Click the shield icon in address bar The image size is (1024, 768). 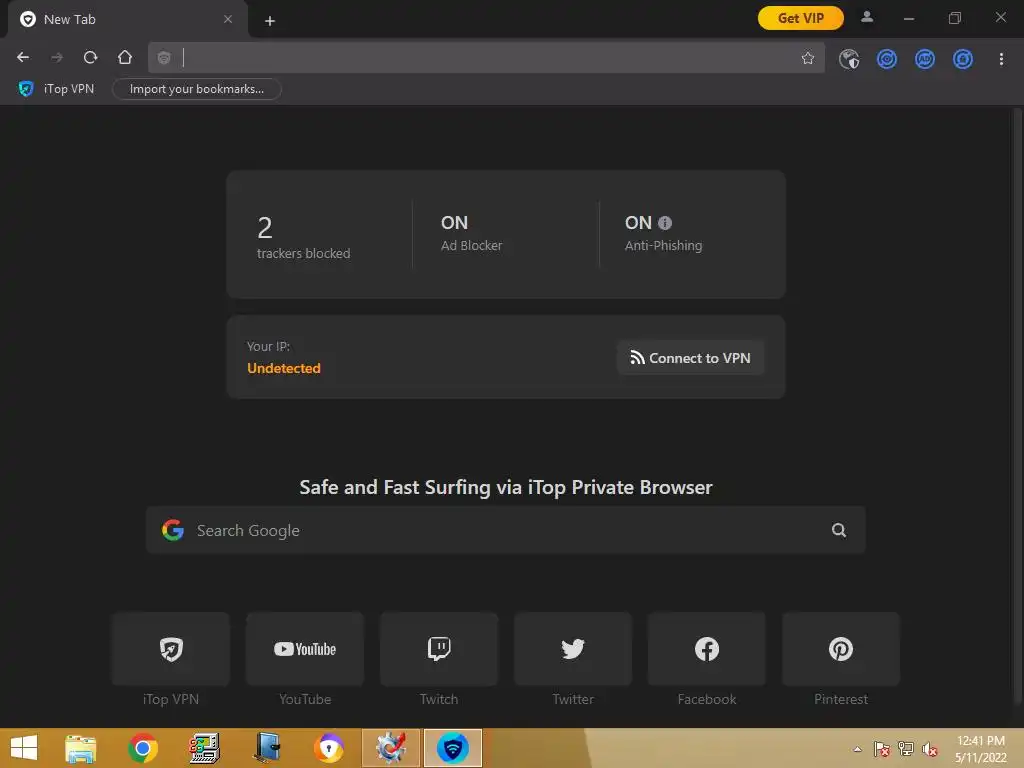pos(164,58)
